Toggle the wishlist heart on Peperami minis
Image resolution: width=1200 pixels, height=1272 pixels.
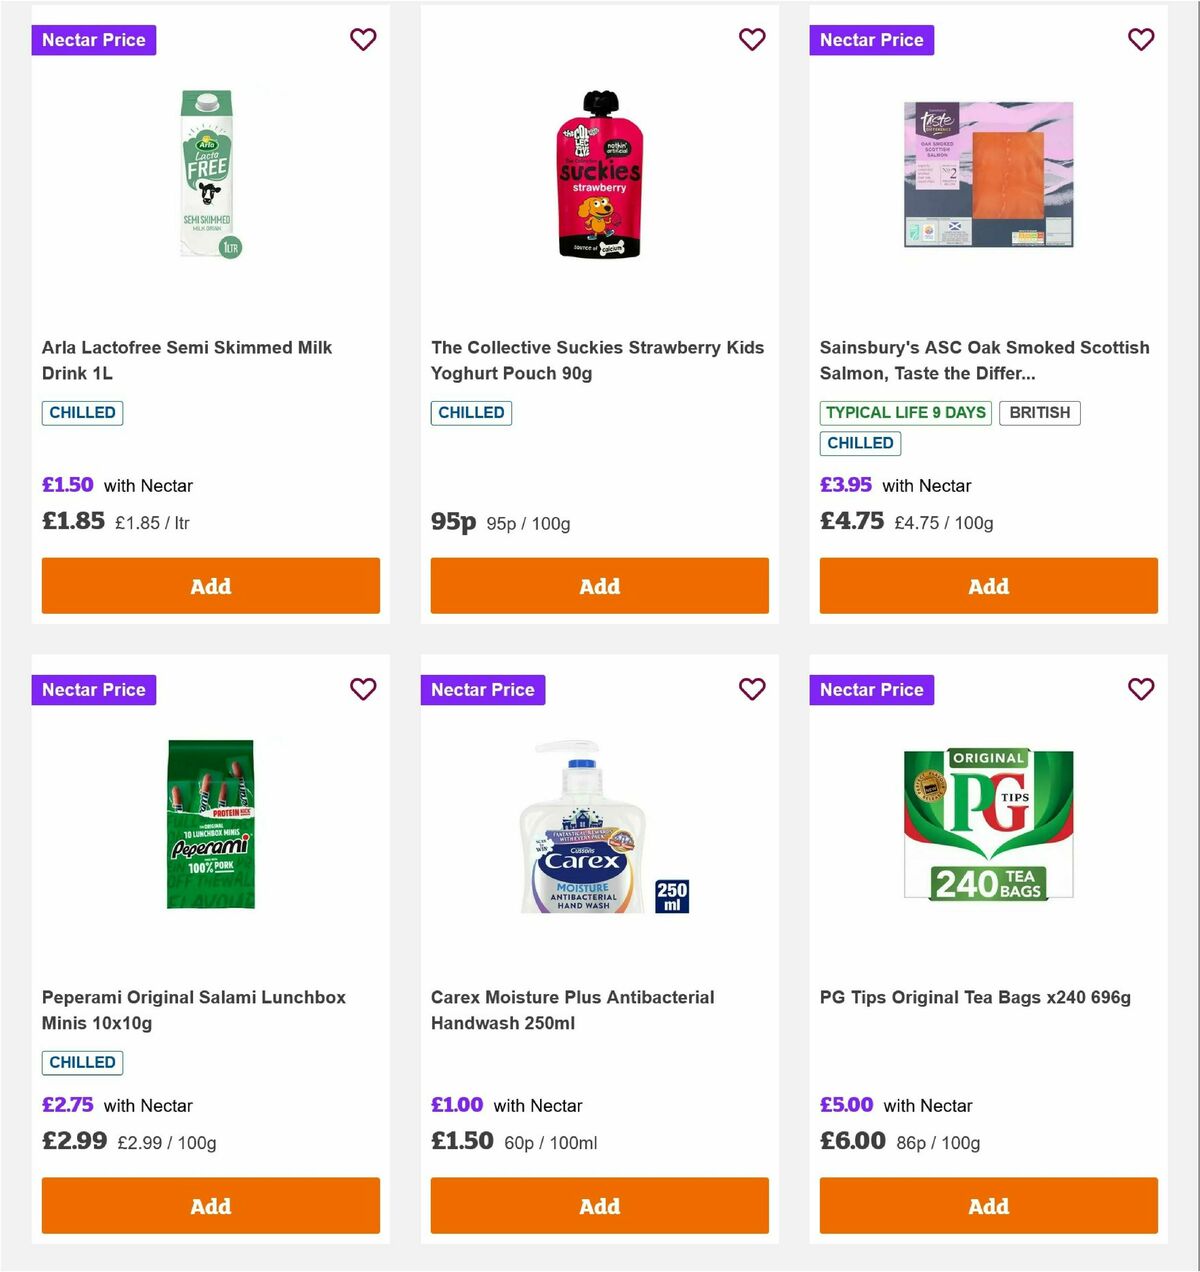coord(363,689)
